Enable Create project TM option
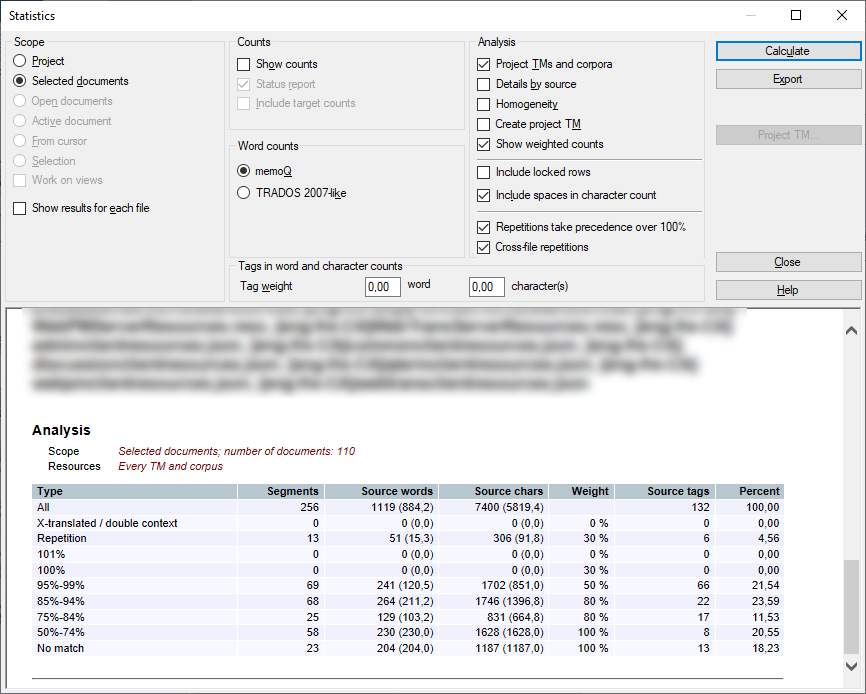Viewport: 866px width, 694px height. coord(484,123)
